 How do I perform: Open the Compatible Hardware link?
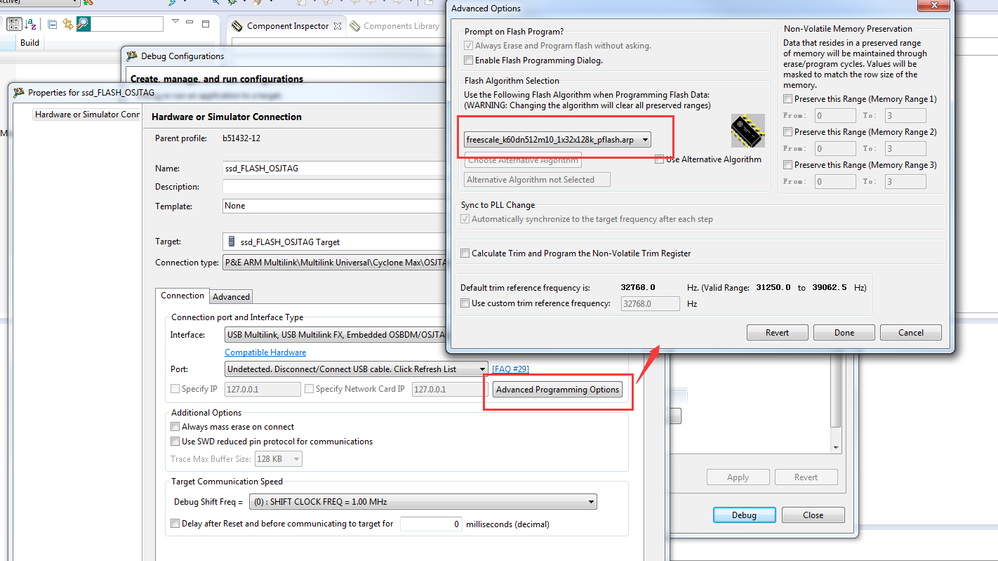coord(265,352)
